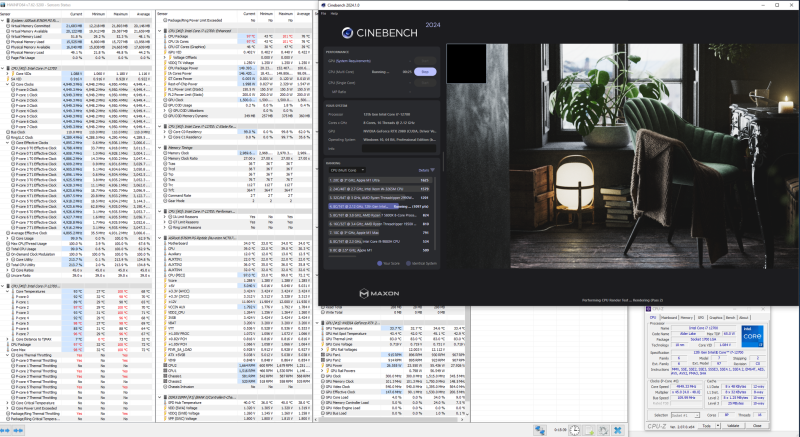Select the Intel Core i9-9880H ranking entry

[381, 241]
